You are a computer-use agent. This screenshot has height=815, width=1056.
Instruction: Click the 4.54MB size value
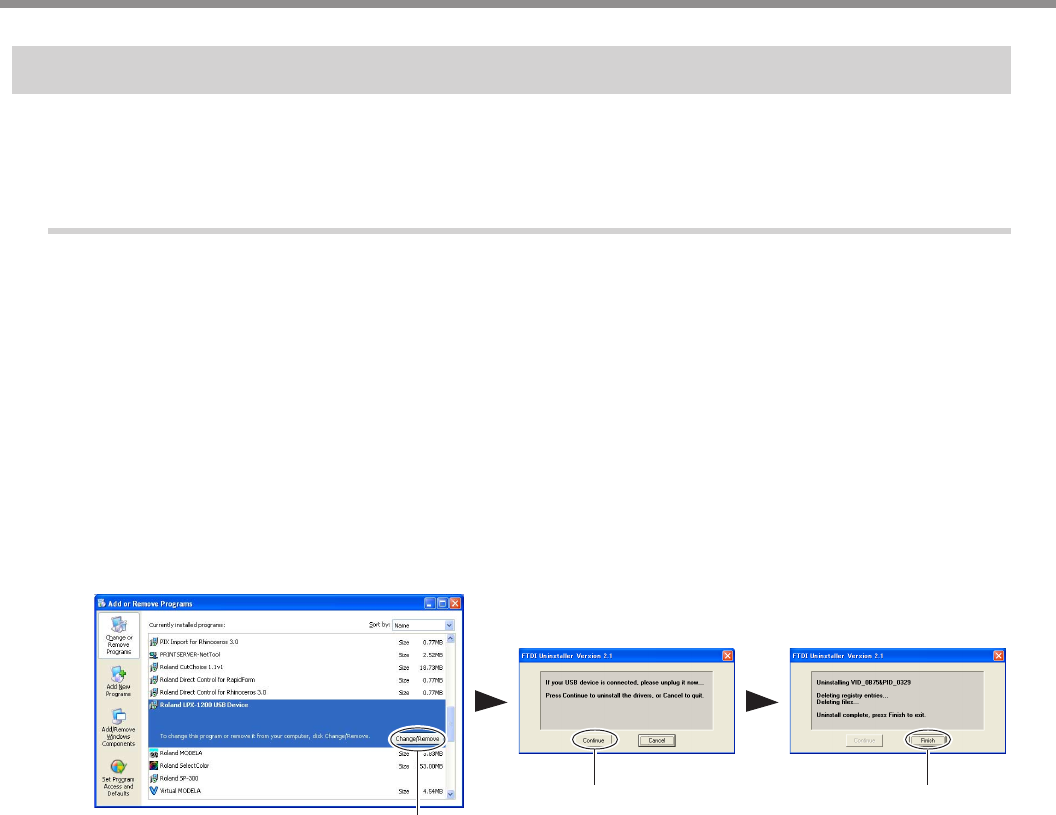[432, 791]
